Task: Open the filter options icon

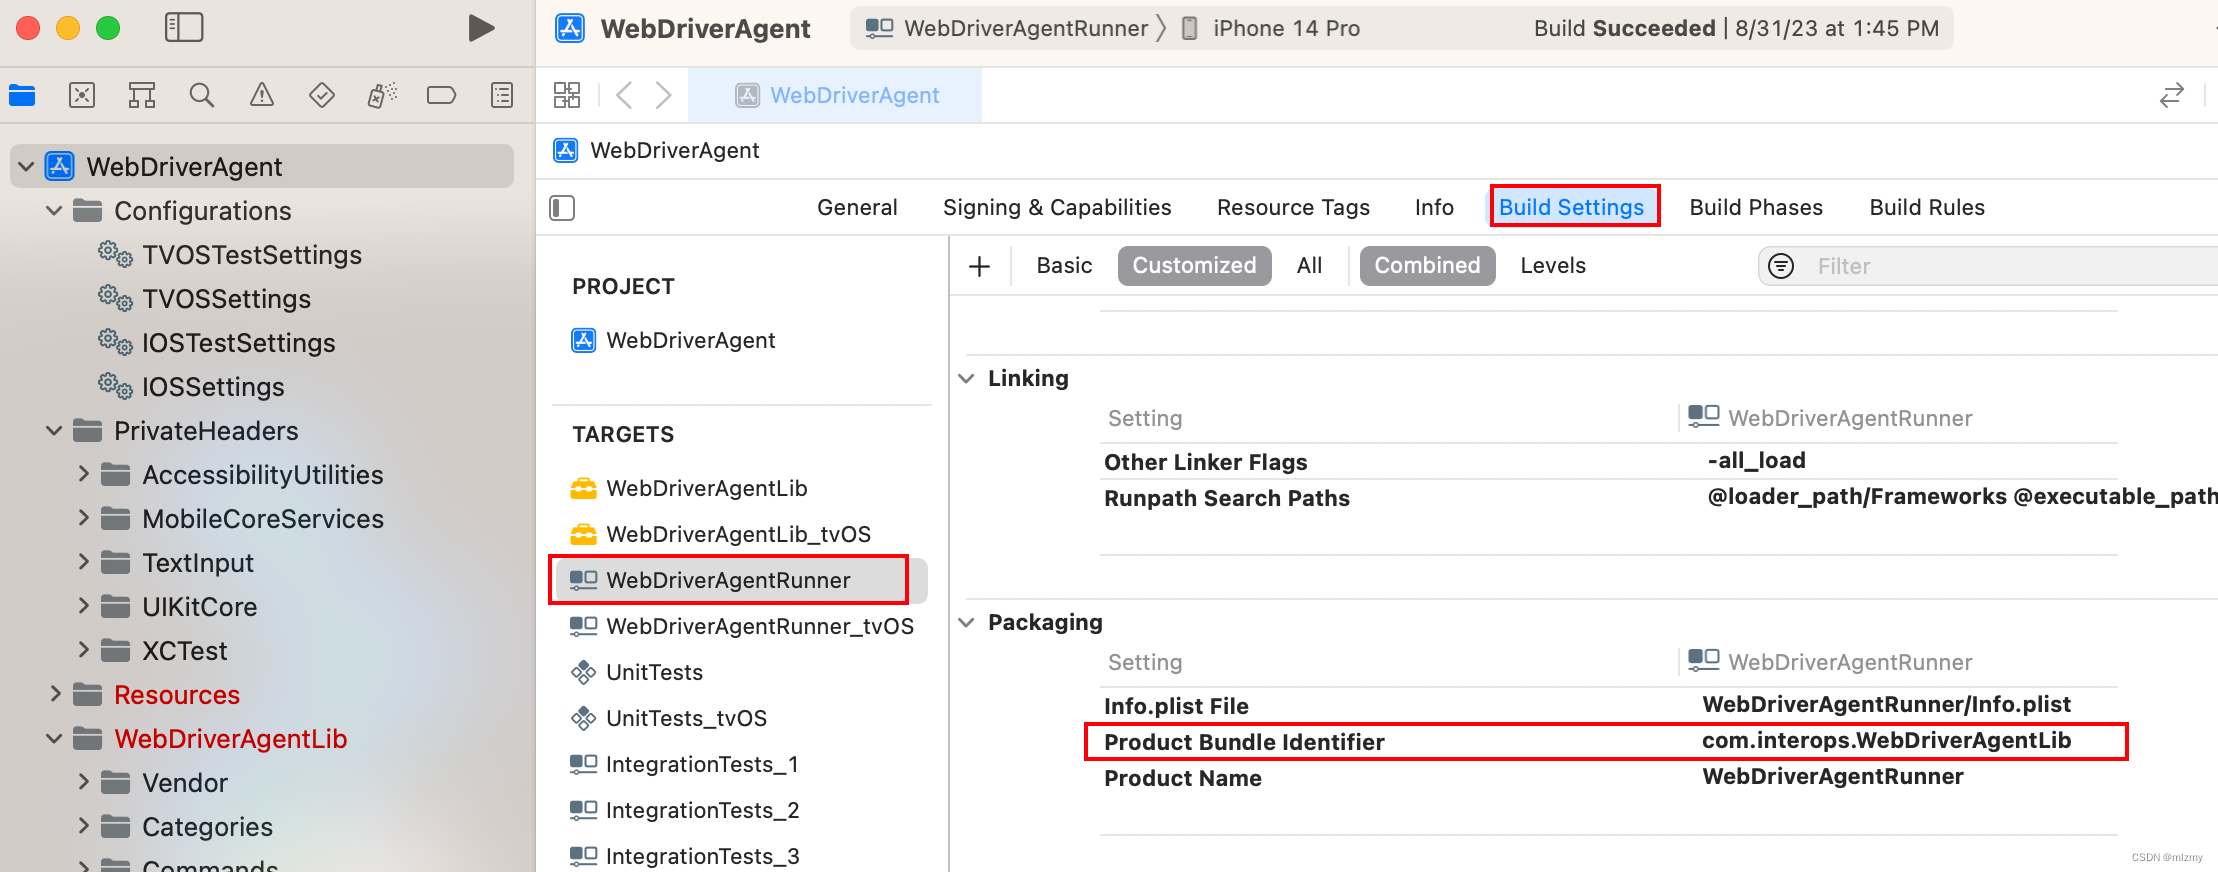Action: [1782, 266]
